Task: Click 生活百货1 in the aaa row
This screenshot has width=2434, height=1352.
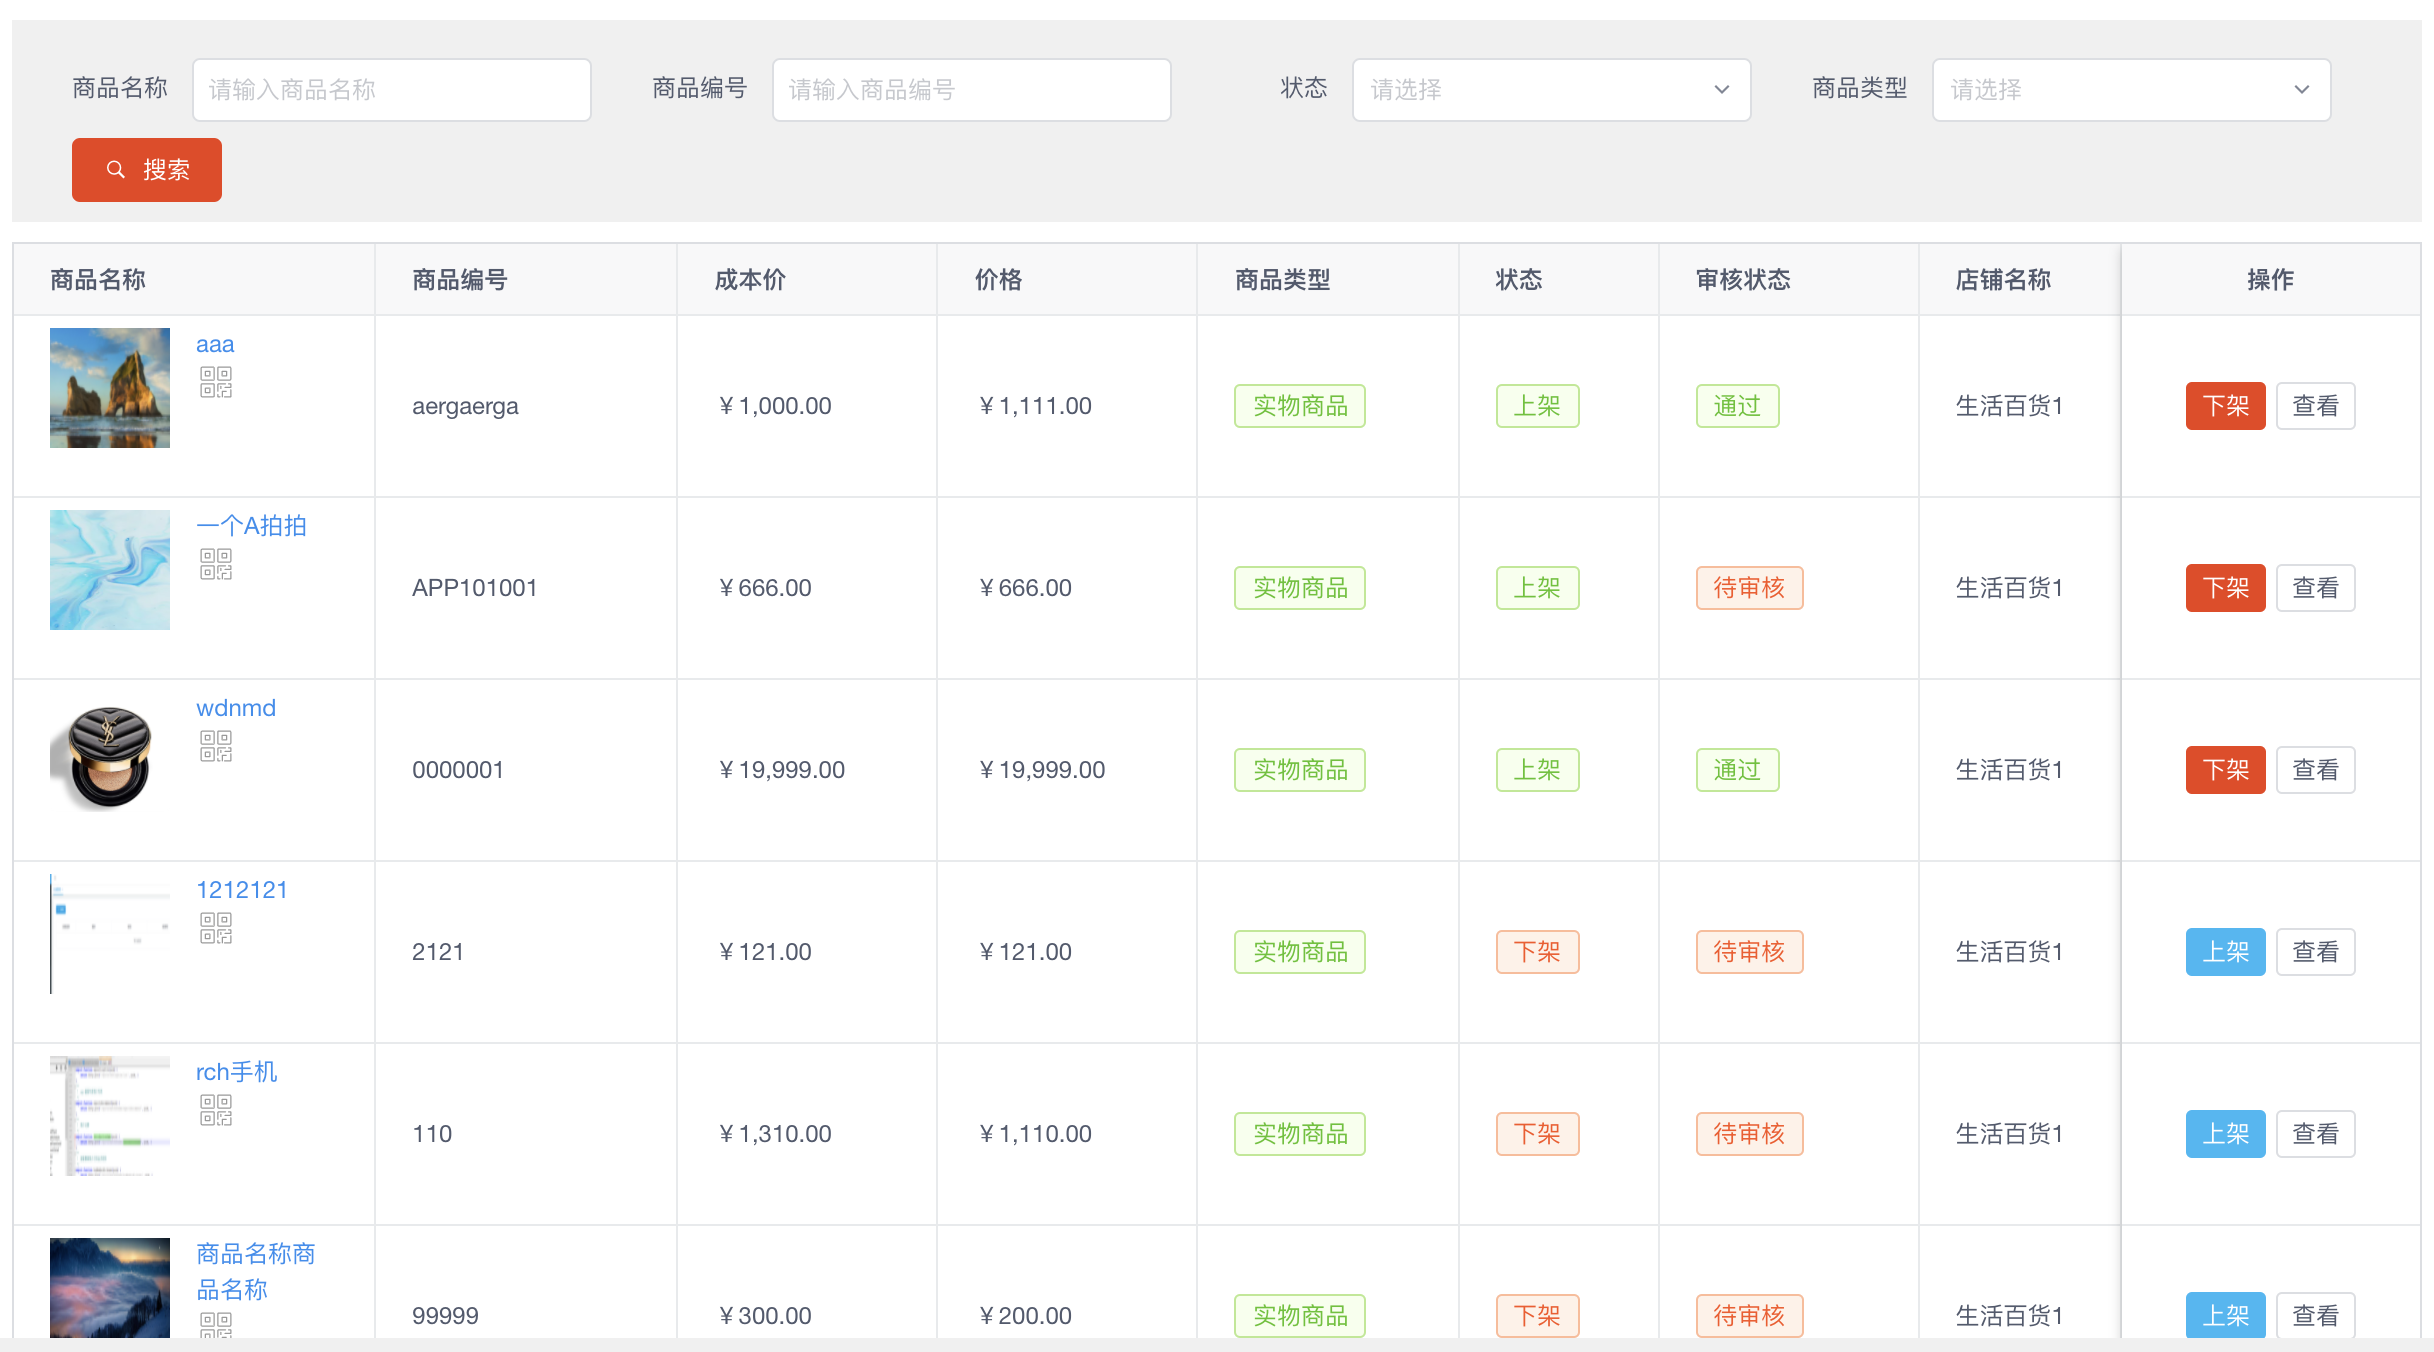Action: point(2009,406)
